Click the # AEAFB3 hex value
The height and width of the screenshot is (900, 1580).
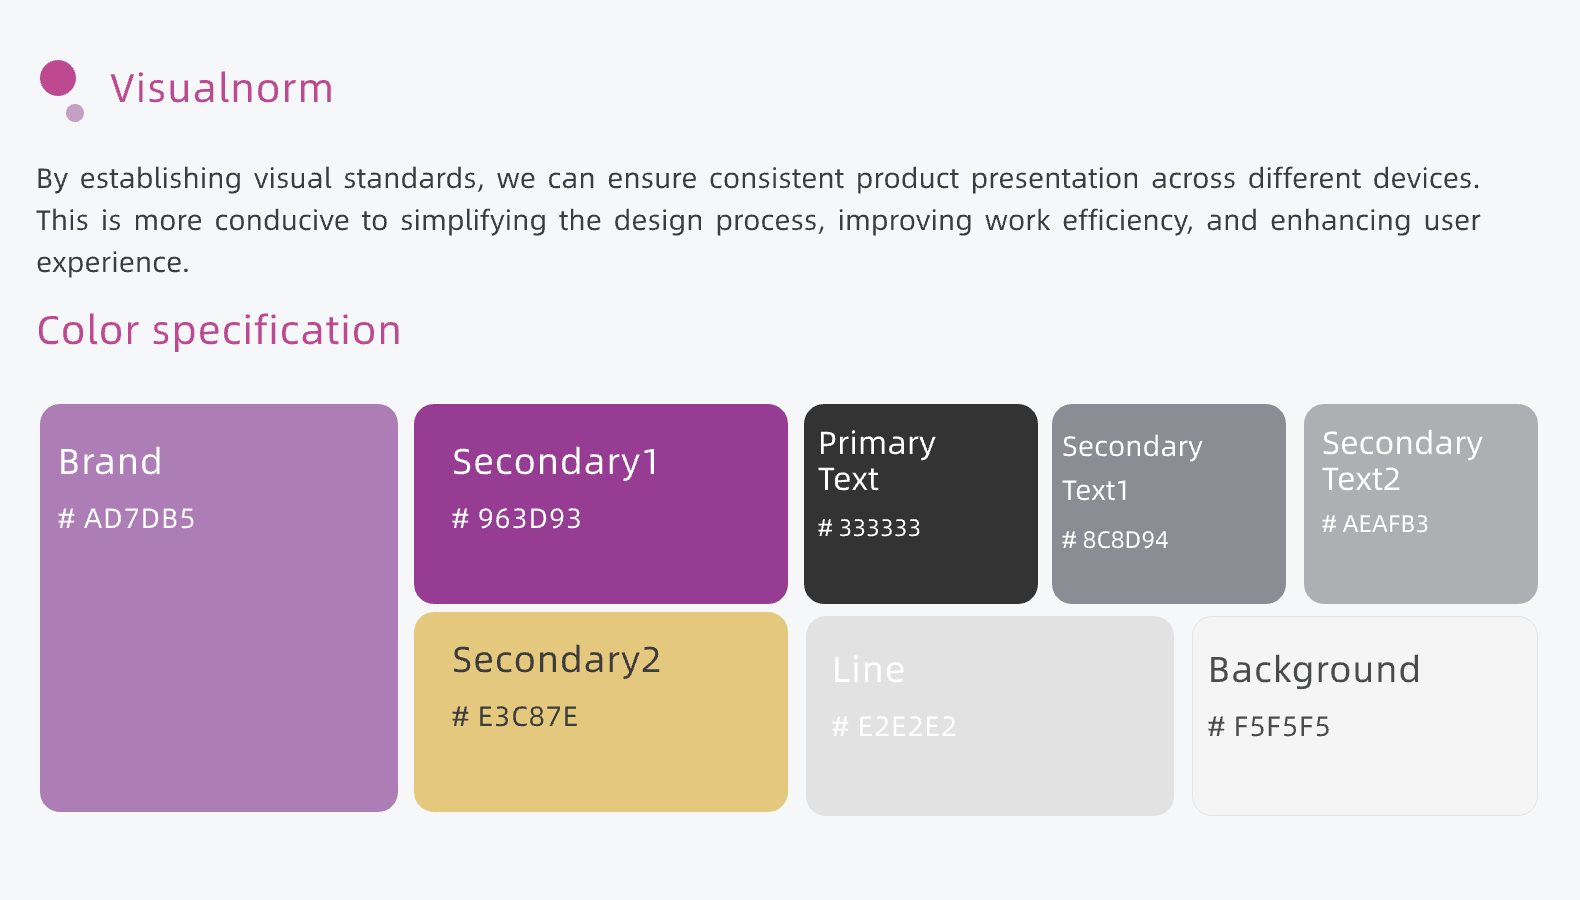pos(1375,524)
